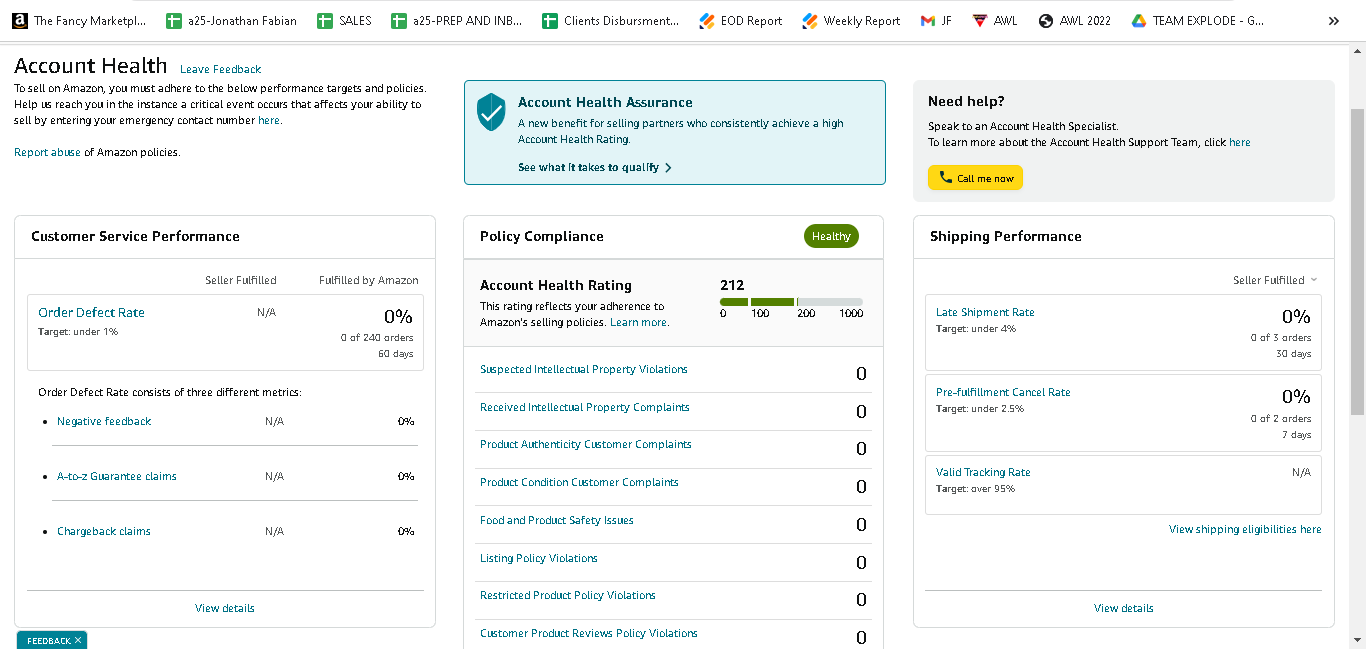Click the emergency contact number 'here' link
This screenshot has width=1366, height=649.
point(269,120)
